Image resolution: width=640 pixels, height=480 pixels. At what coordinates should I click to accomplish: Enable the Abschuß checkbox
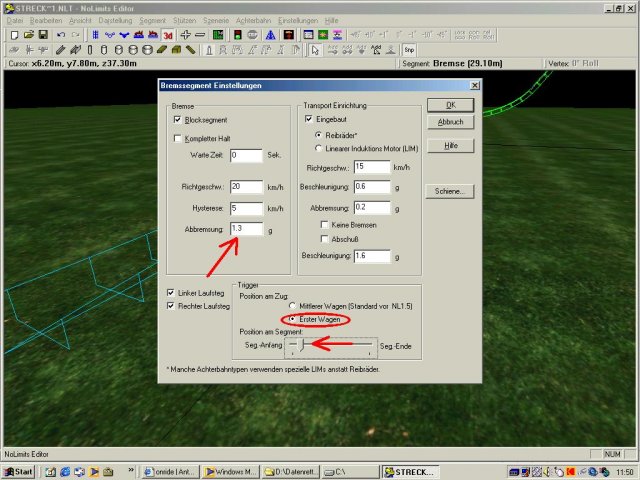324,239
